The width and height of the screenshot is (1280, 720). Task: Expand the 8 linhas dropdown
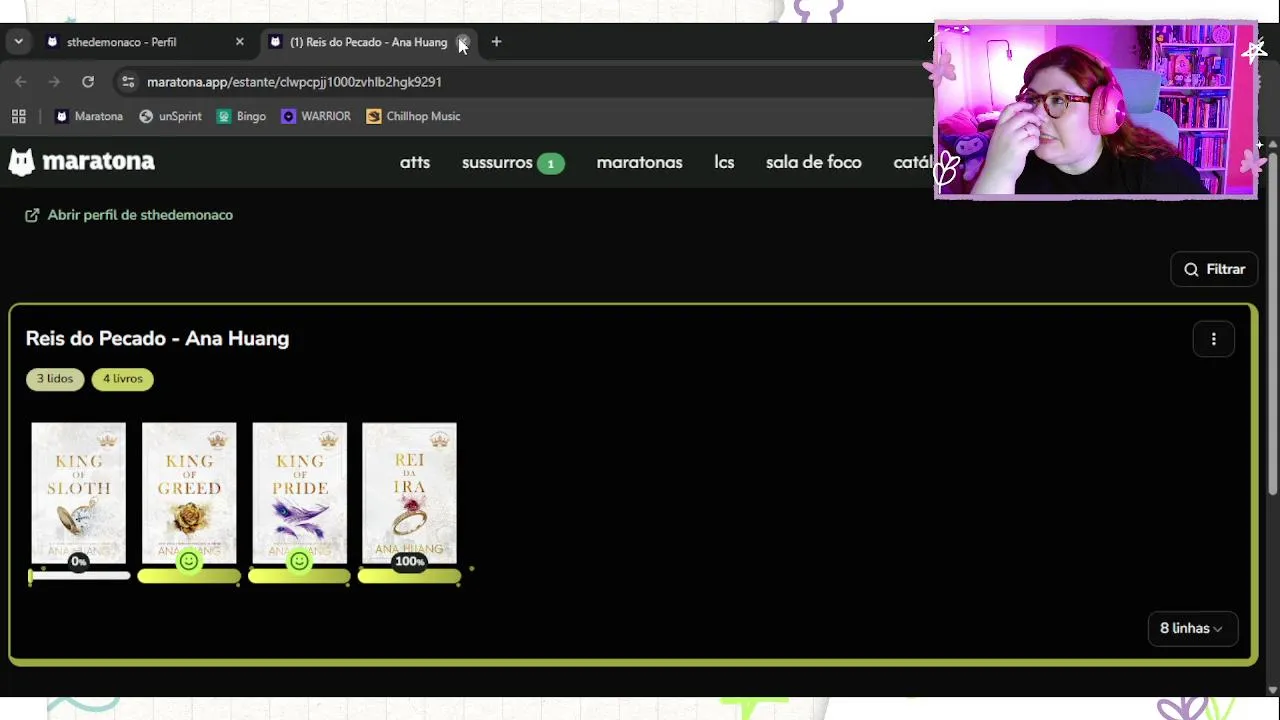[x=1192, y=628]
